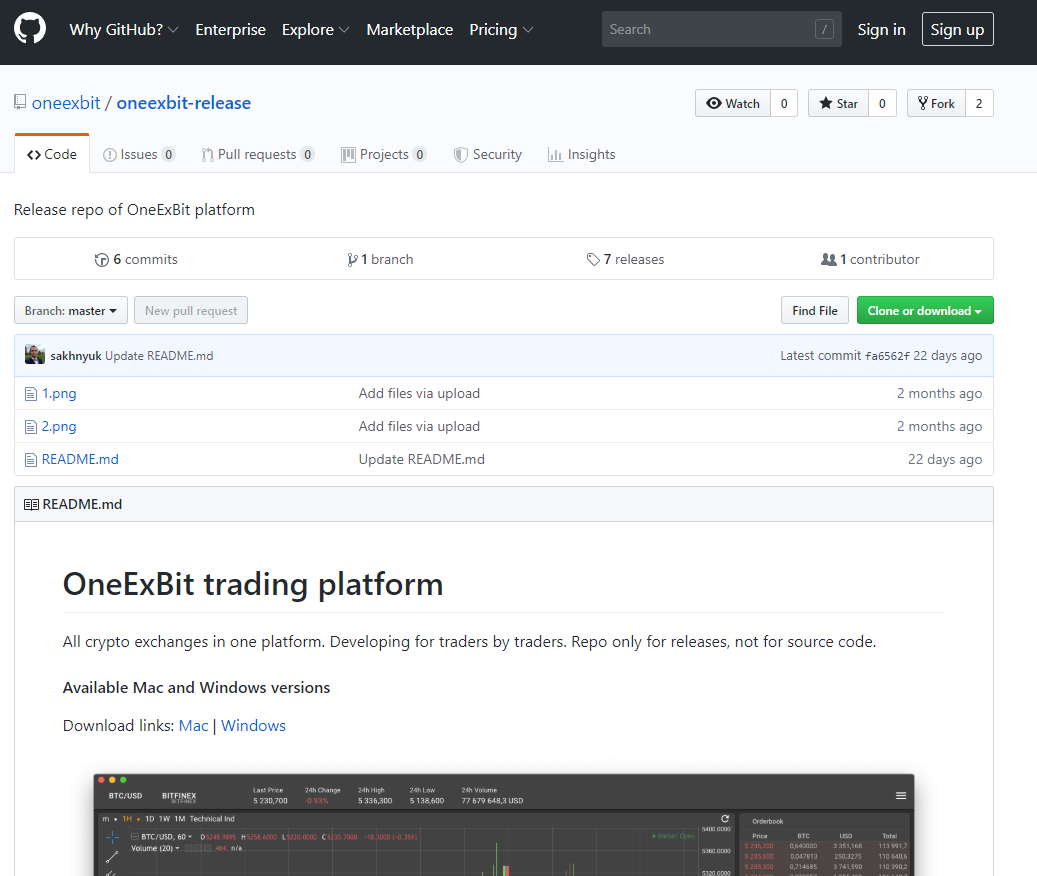View the 7 releases link
This screenshot has width=1037, height=876.
626,260
